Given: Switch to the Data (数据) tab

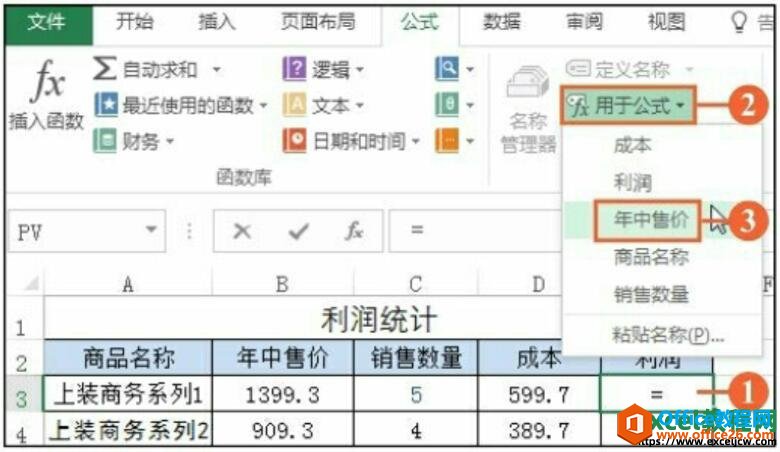Looking at the screenshot, I should pyautogui.click(x=501, y=22).
